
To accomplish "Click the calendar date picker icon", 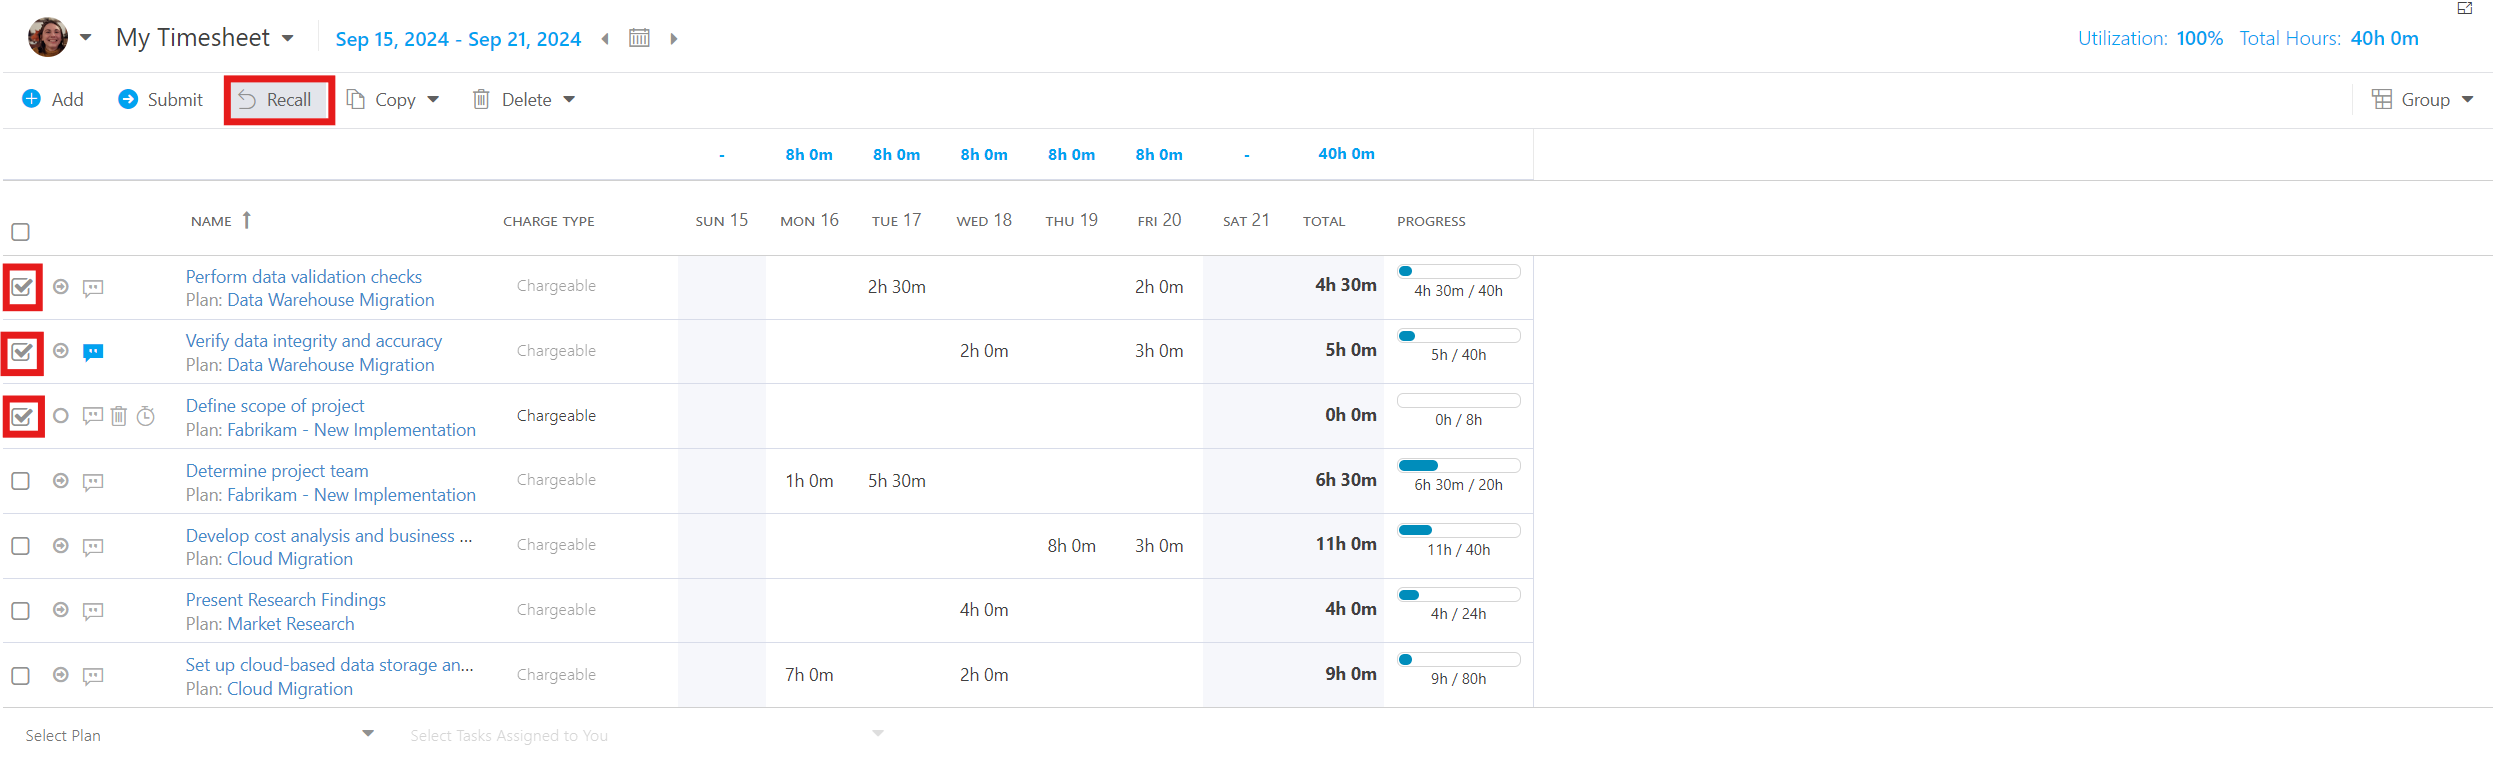I will click(639, 38).
